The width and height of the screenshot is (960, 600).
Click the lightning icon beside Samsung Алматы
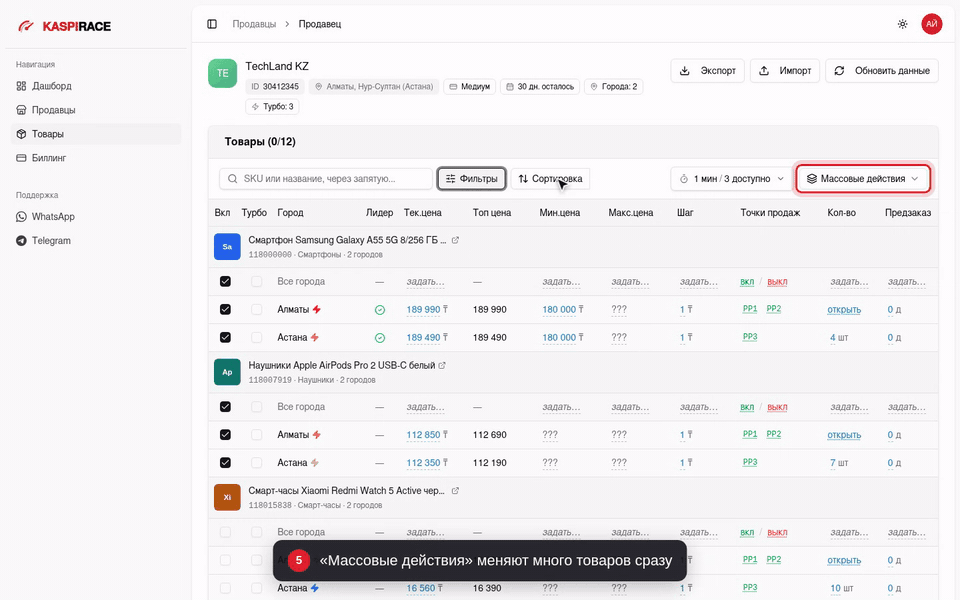tap(317, 309)
